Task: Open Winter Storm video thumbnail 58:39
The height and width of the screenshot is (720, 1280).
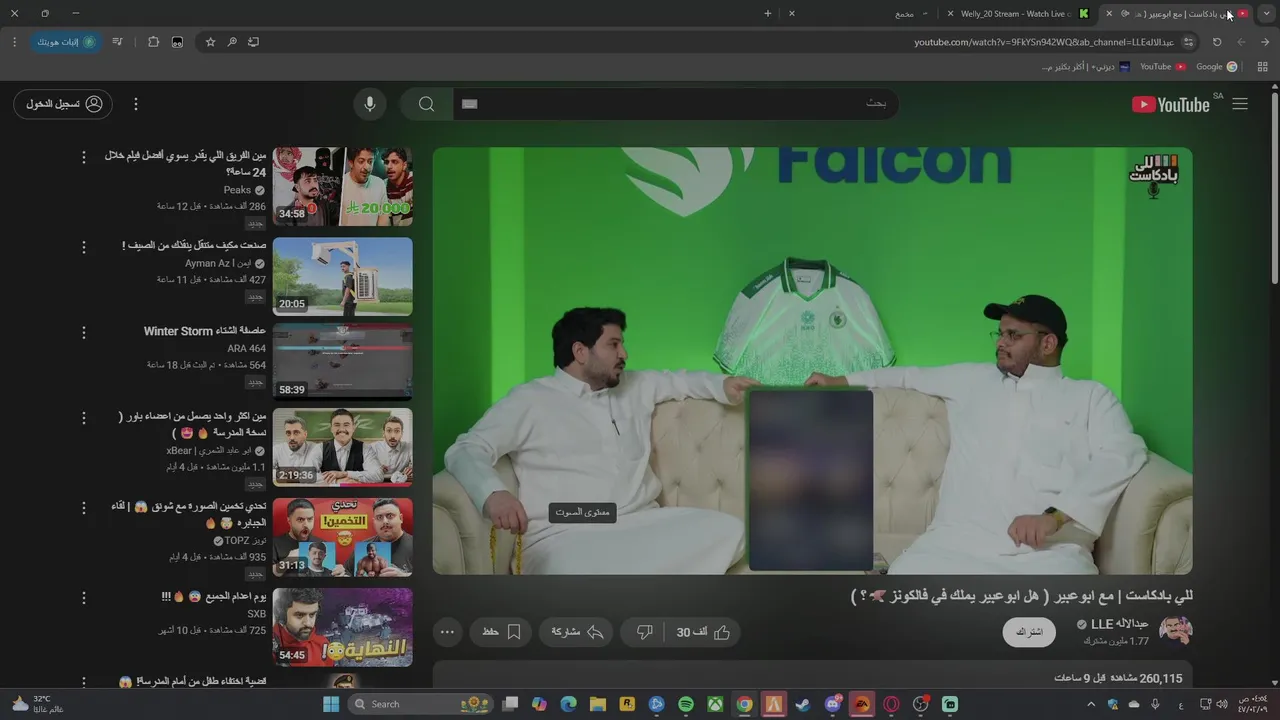Action: (342, 362)
